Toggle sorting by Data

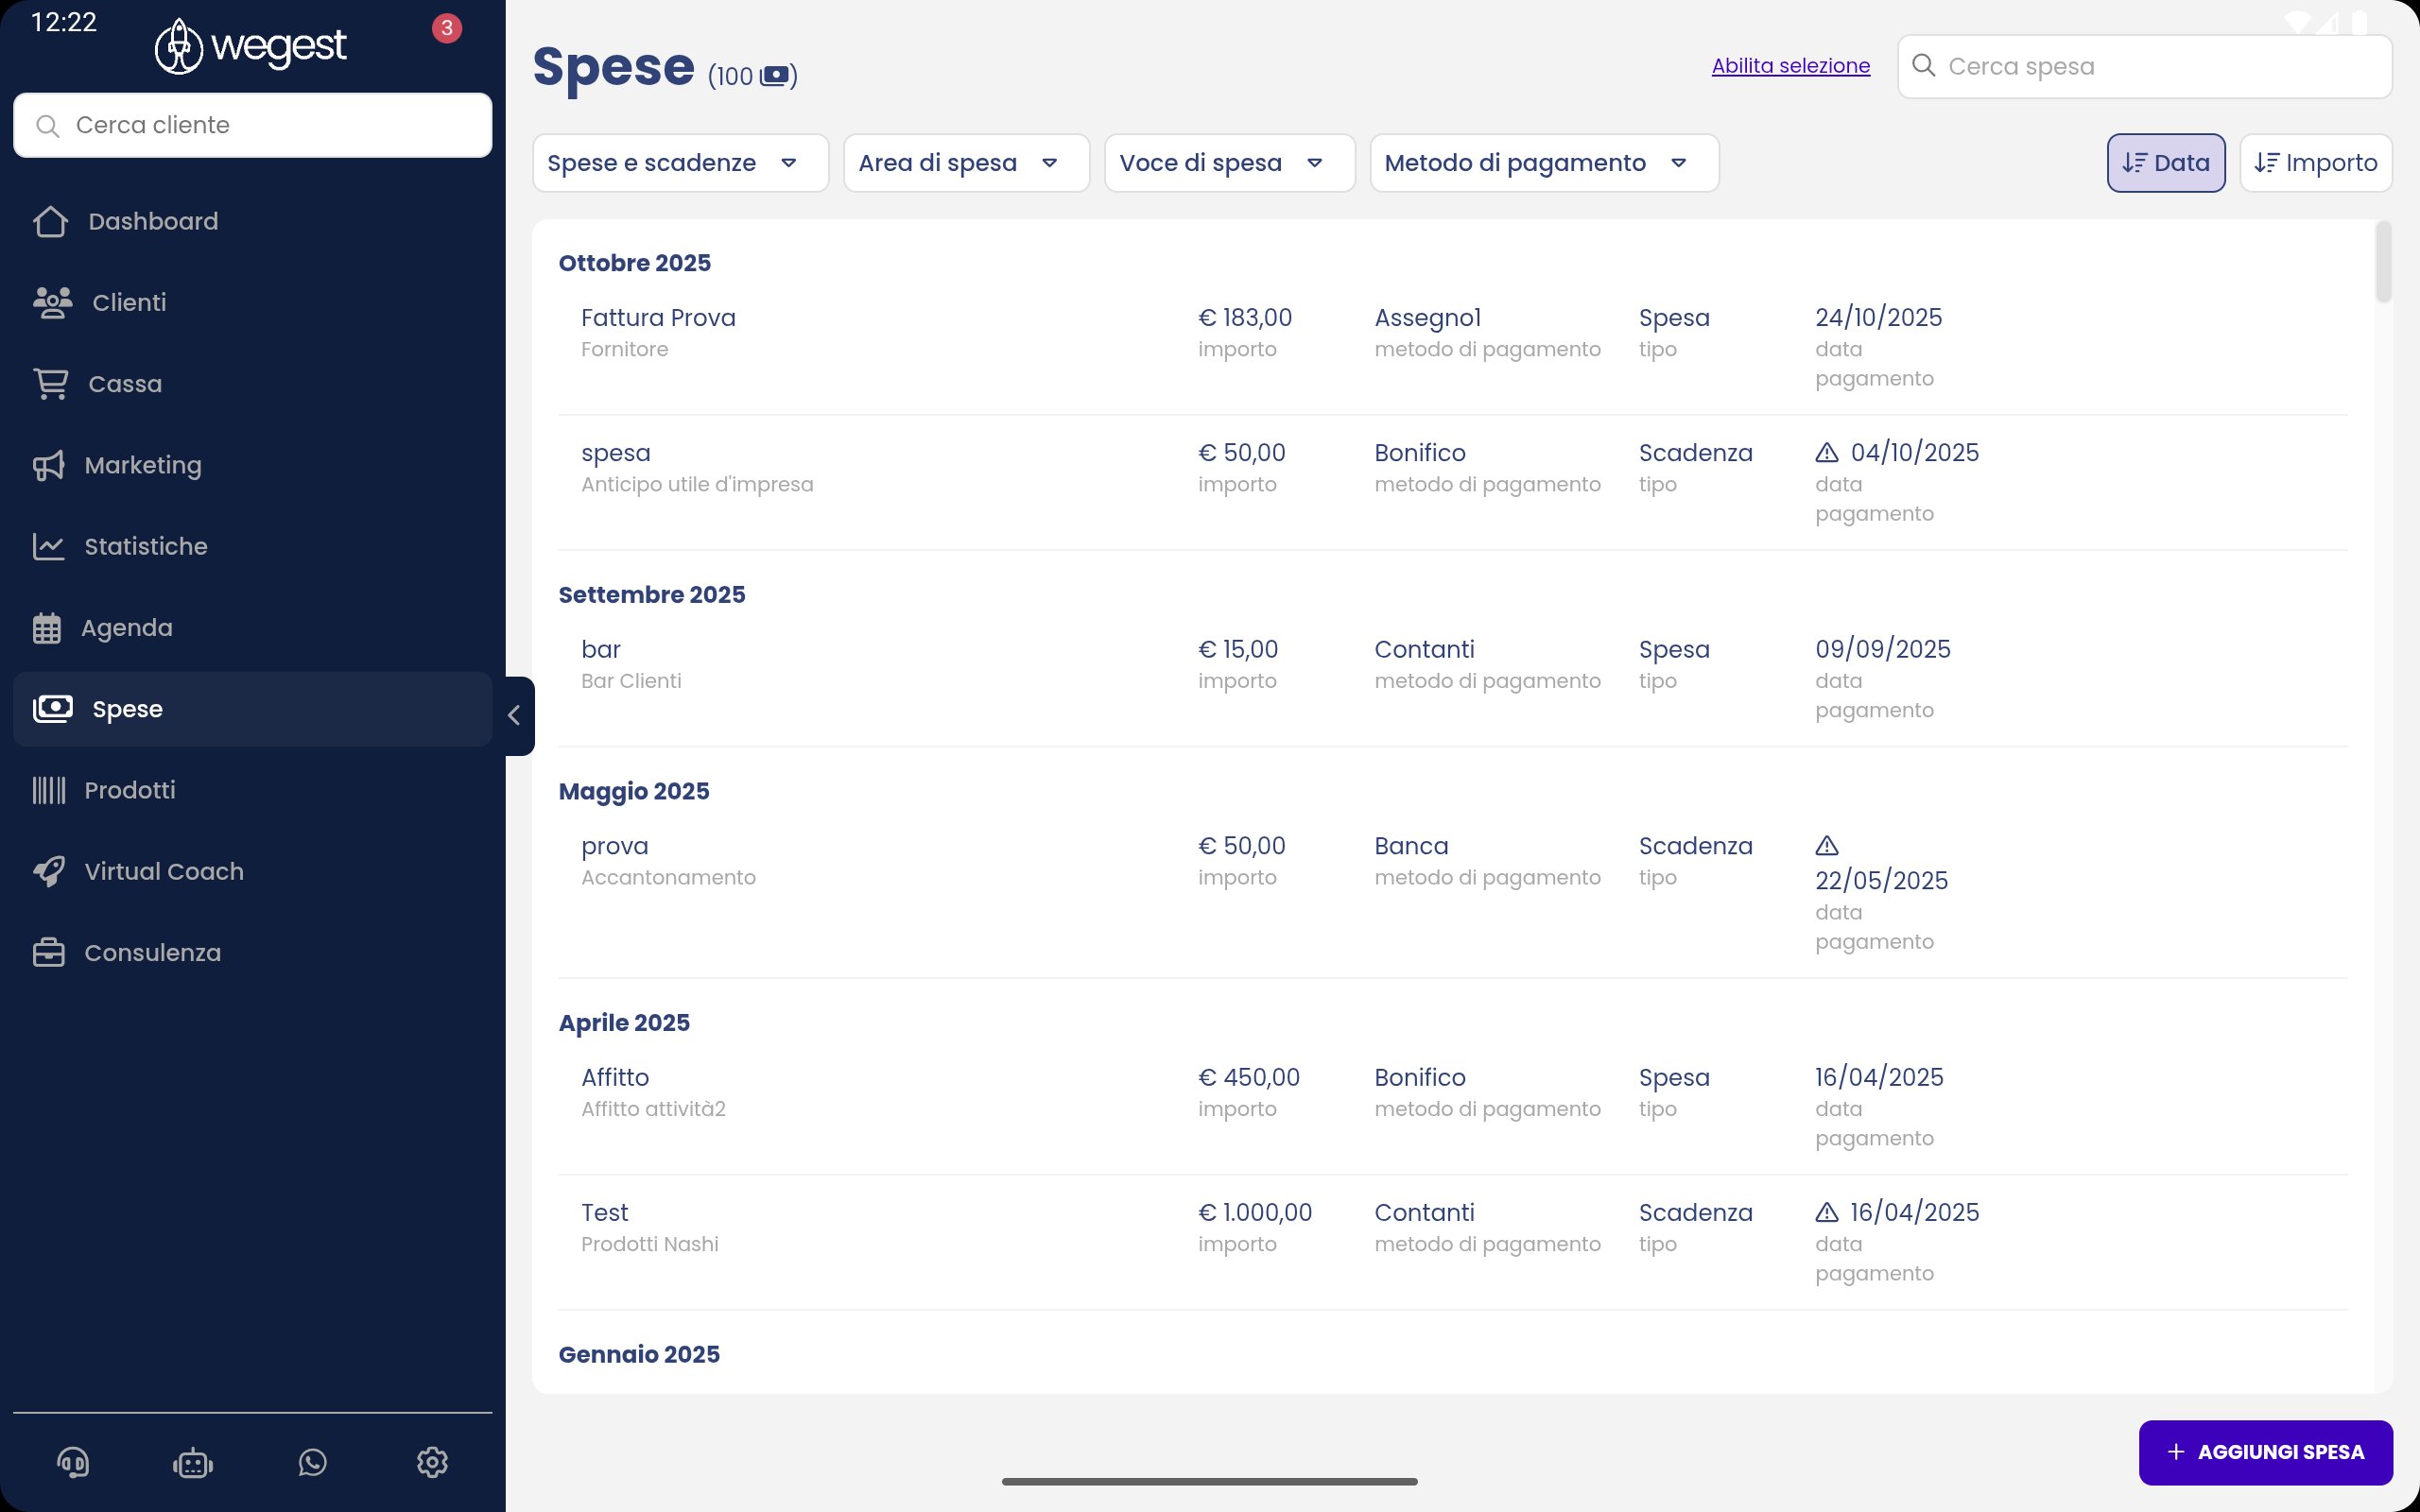tap(2165, 163)
